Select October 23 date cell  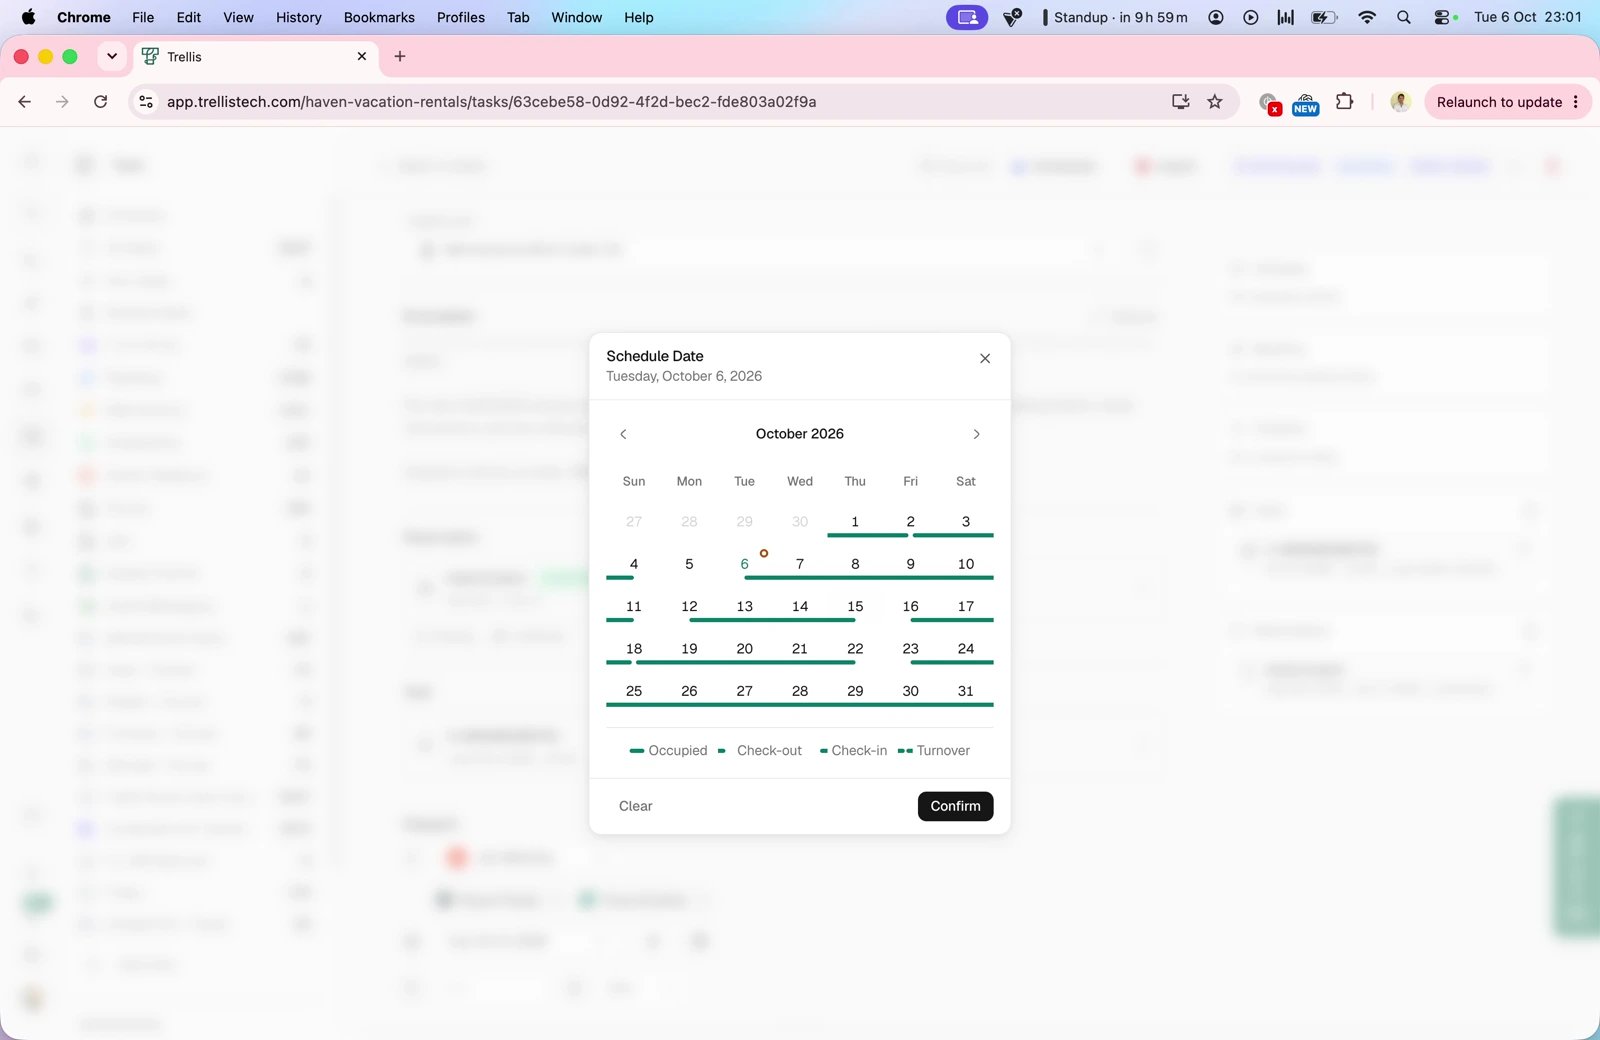[x=910, y=649]
